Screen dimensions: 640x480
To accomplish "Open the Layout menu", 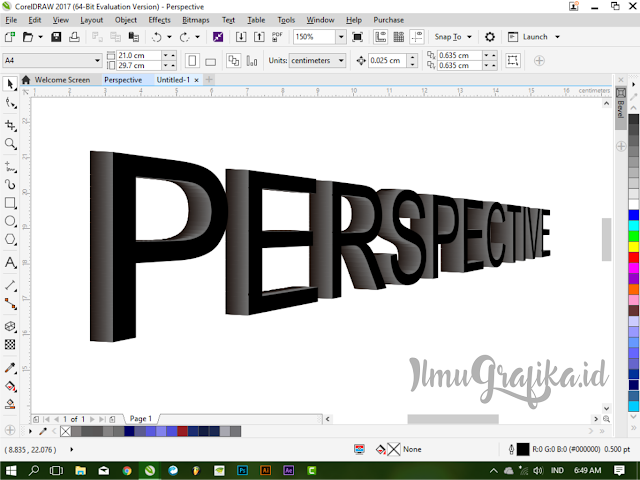I will (91, 20).
